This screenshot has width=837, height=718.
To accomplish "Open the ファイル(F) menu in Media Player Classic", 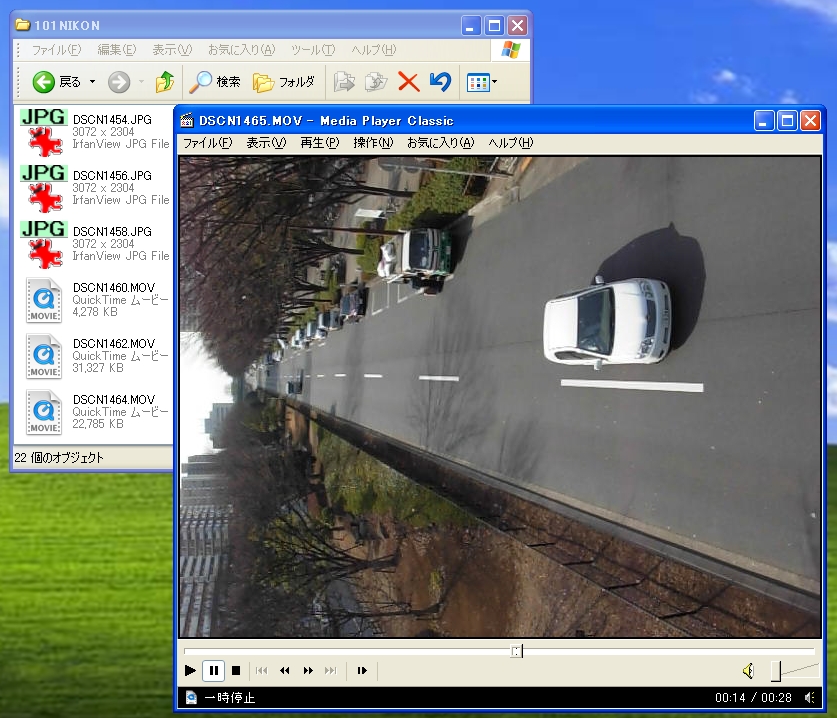I will tap(208, 143).
